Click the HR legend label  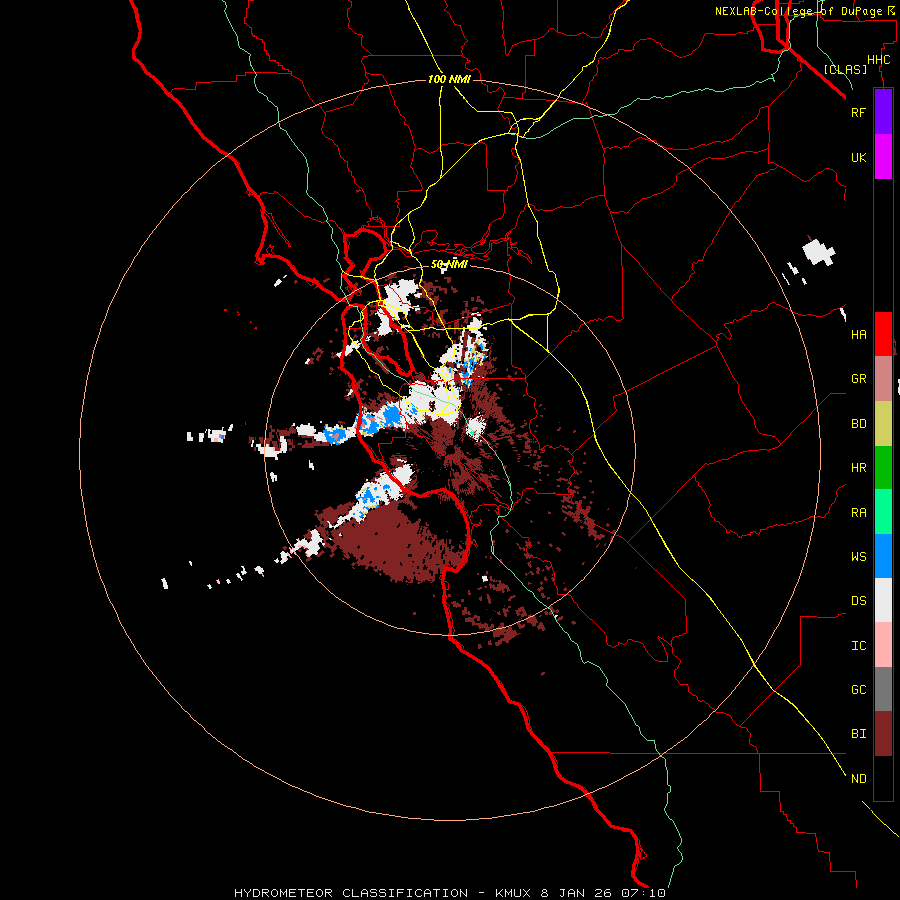click(858, 468)
